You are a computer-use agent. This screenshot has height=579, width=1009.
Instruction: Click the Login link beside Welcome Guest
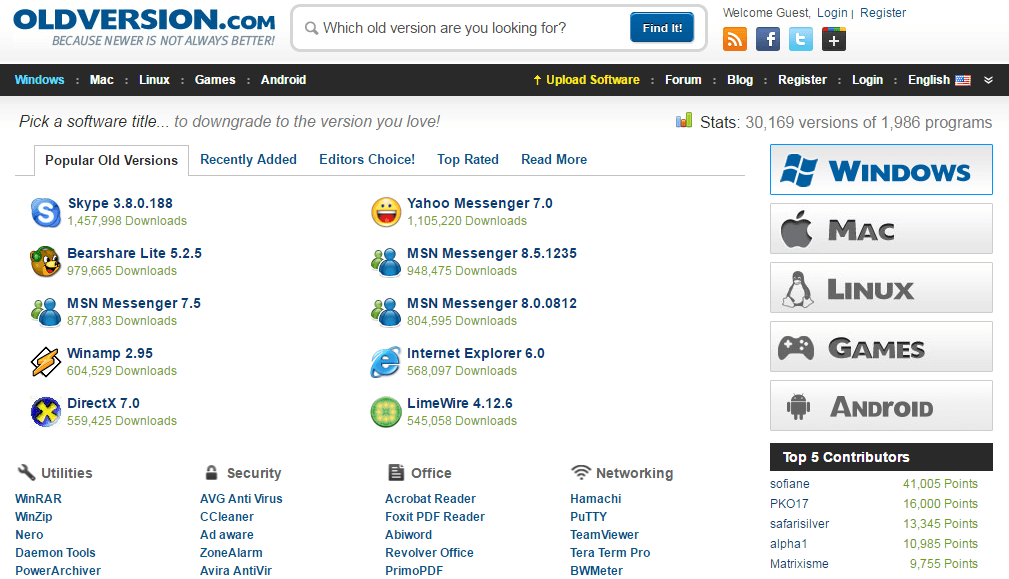[x=832, y=13]
